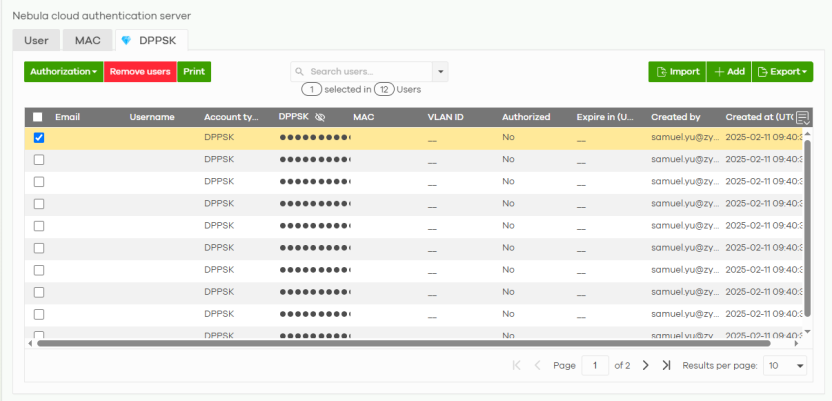Screen dimensions: 832x401
Task: Check the fifth row user checkbox
Action: (x=39, y=226)
